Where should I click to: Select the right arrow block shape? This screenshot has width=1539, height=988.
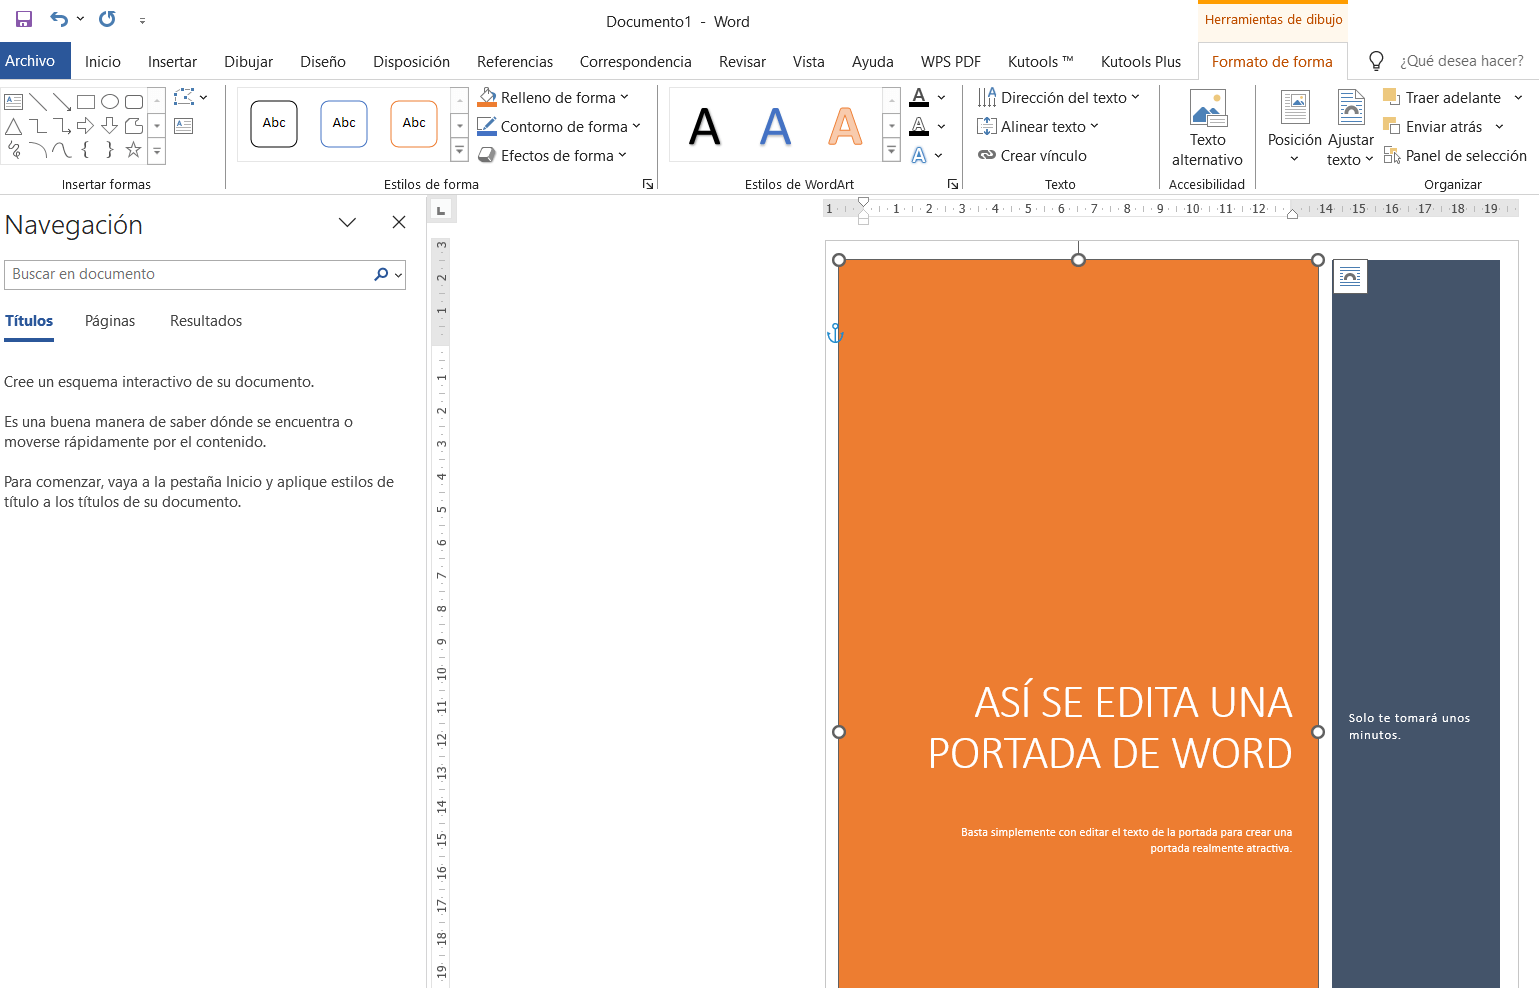[86, 126]
